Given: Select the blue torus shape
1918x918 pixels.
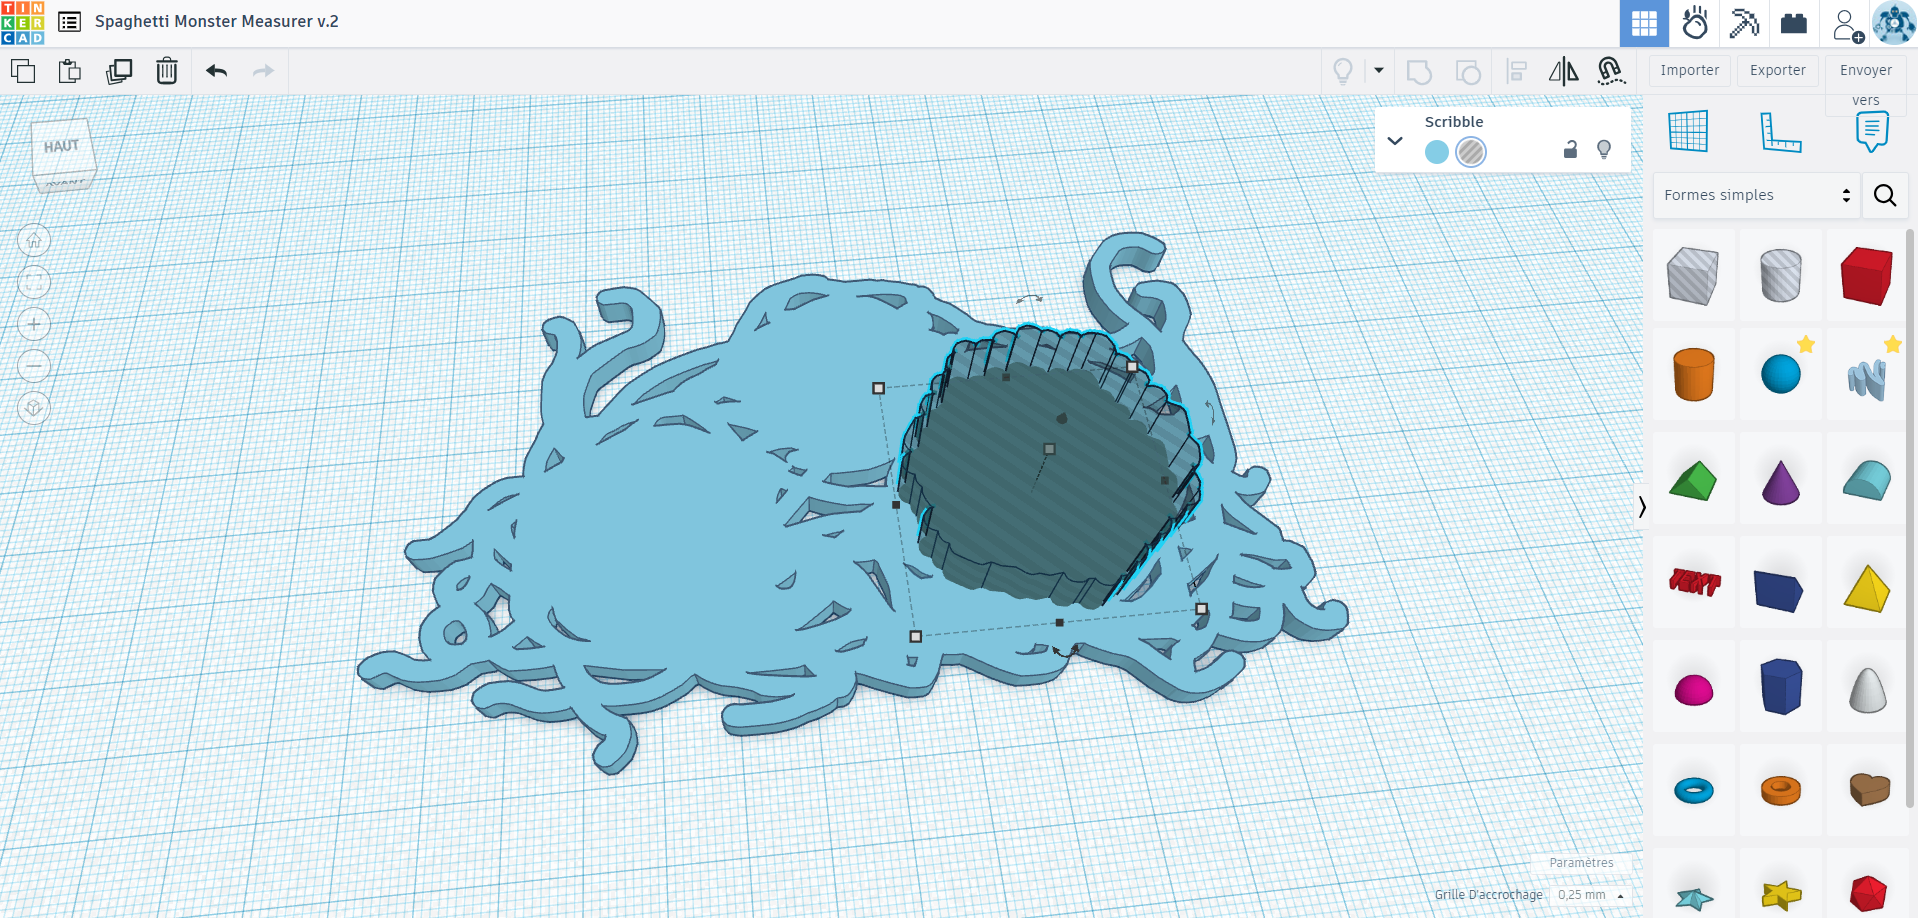Looking at the screenshot, I should pos(1694,791).
